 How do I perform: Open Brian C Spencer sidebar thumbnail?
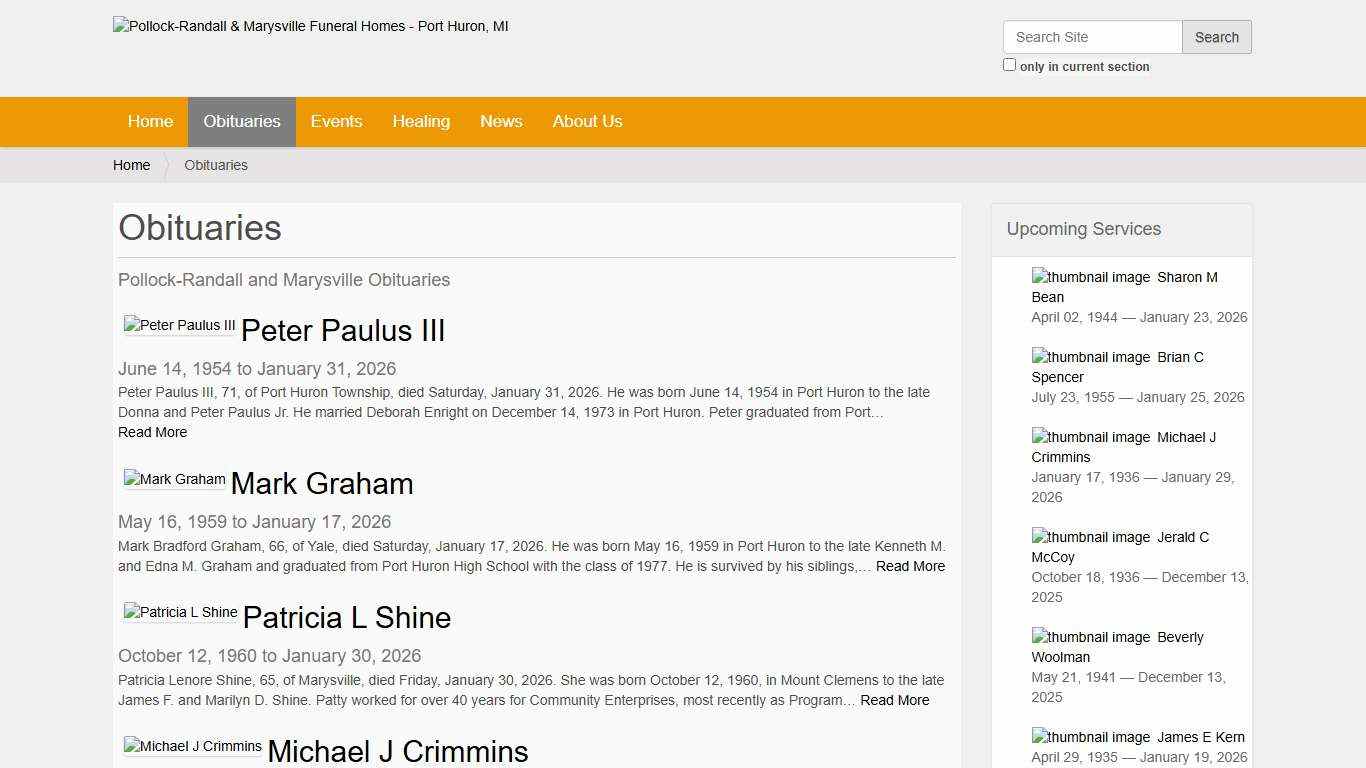1091,357
